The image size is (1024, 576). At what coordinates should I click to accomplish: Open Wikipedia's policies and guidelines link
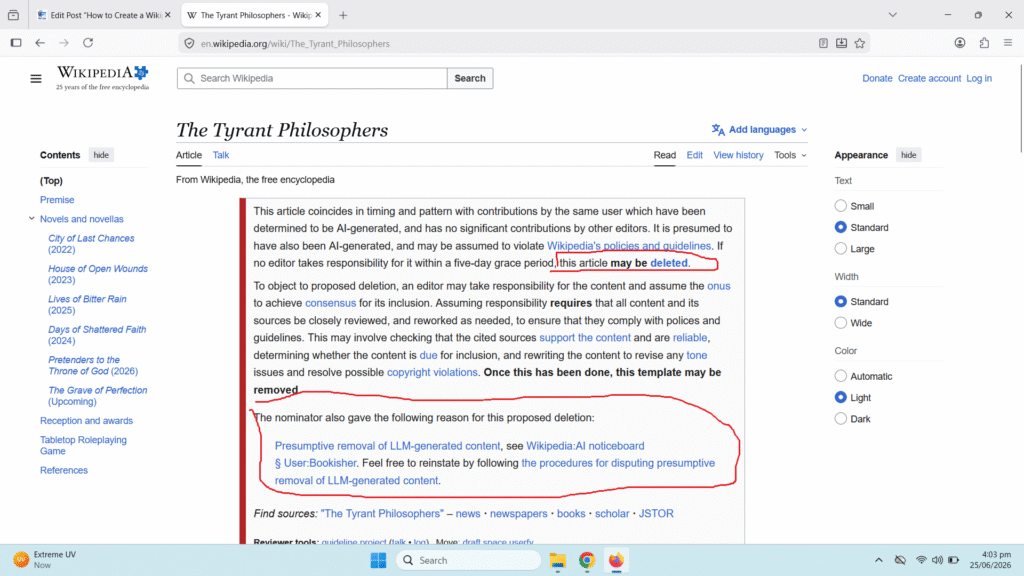[628, 246]
